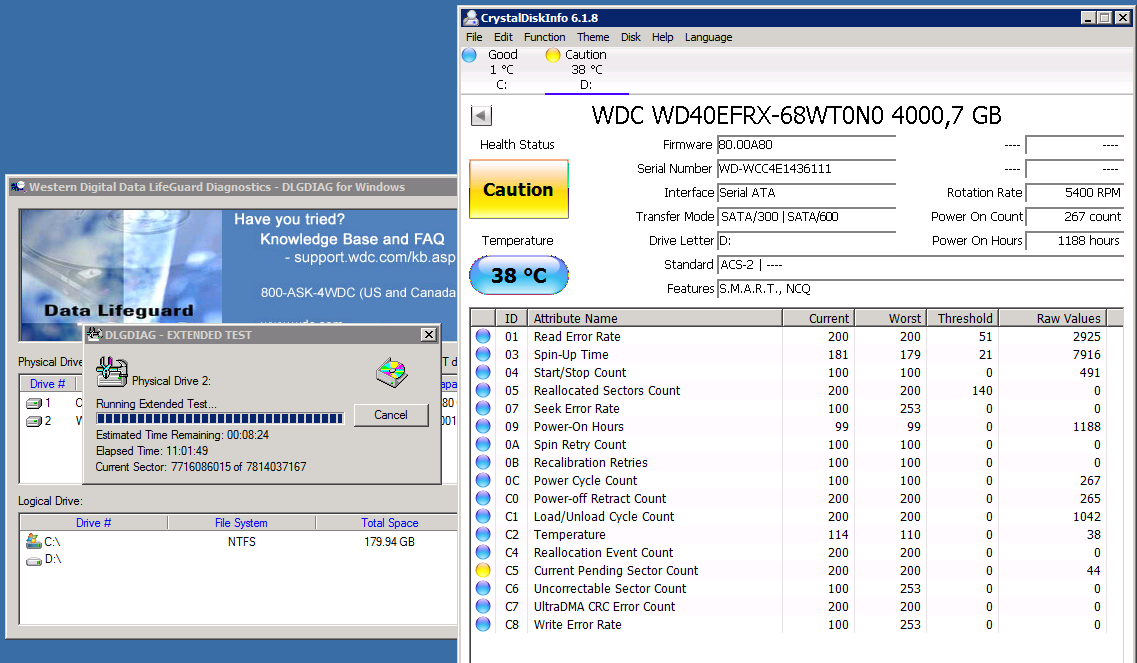Image resolution: width=1137 pixels, height=663 pixels.
Task: Click the Physical Drive 2 tools icon in DLGDIAG dialog
Action: [x=112, y=372]
